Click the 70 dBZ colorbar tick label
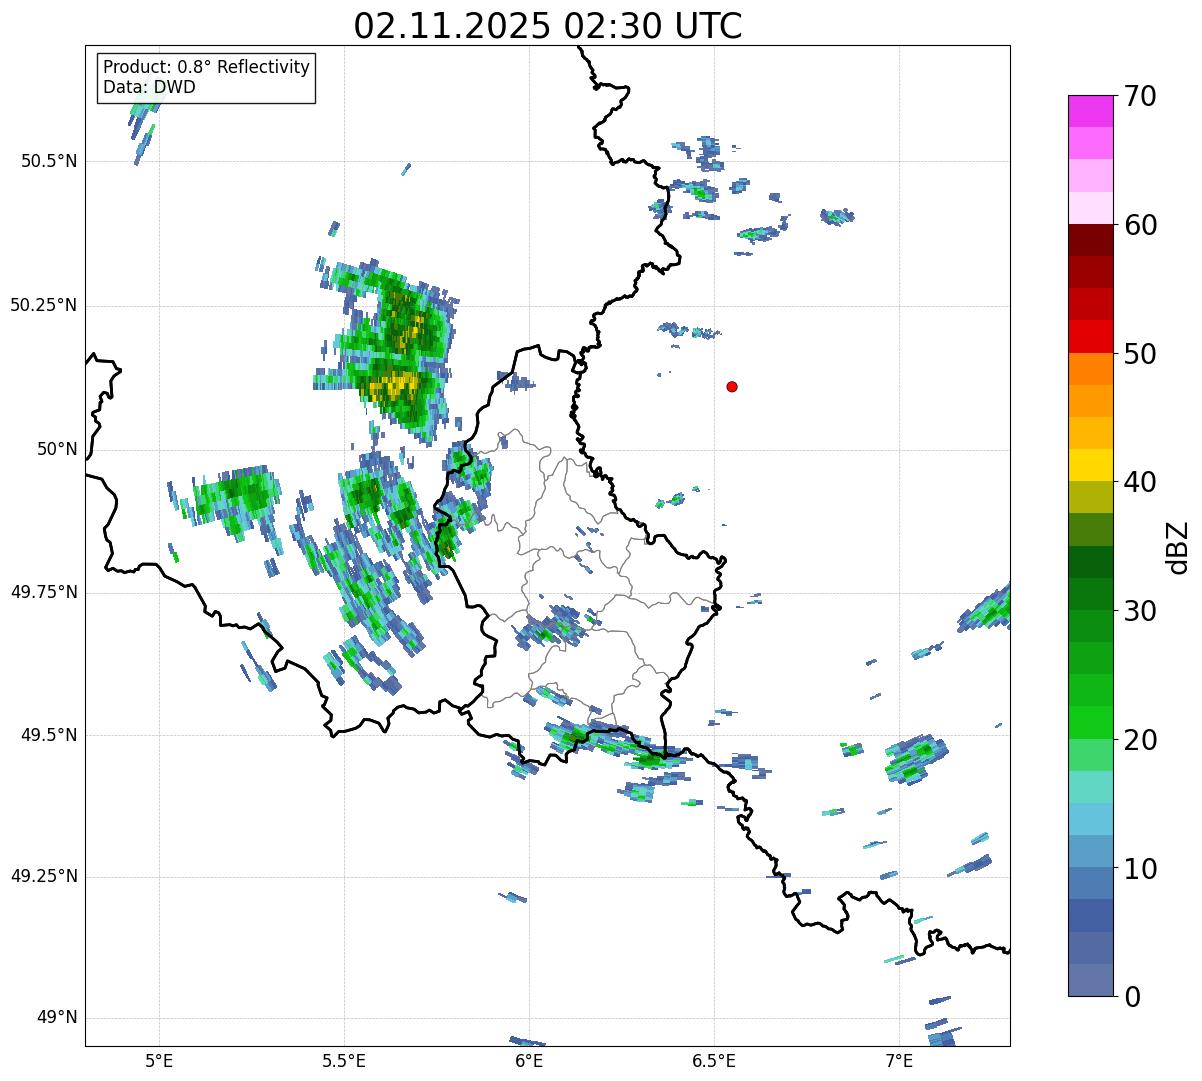Screen dimensions: 1202x1081 [x=1139, y=96]
